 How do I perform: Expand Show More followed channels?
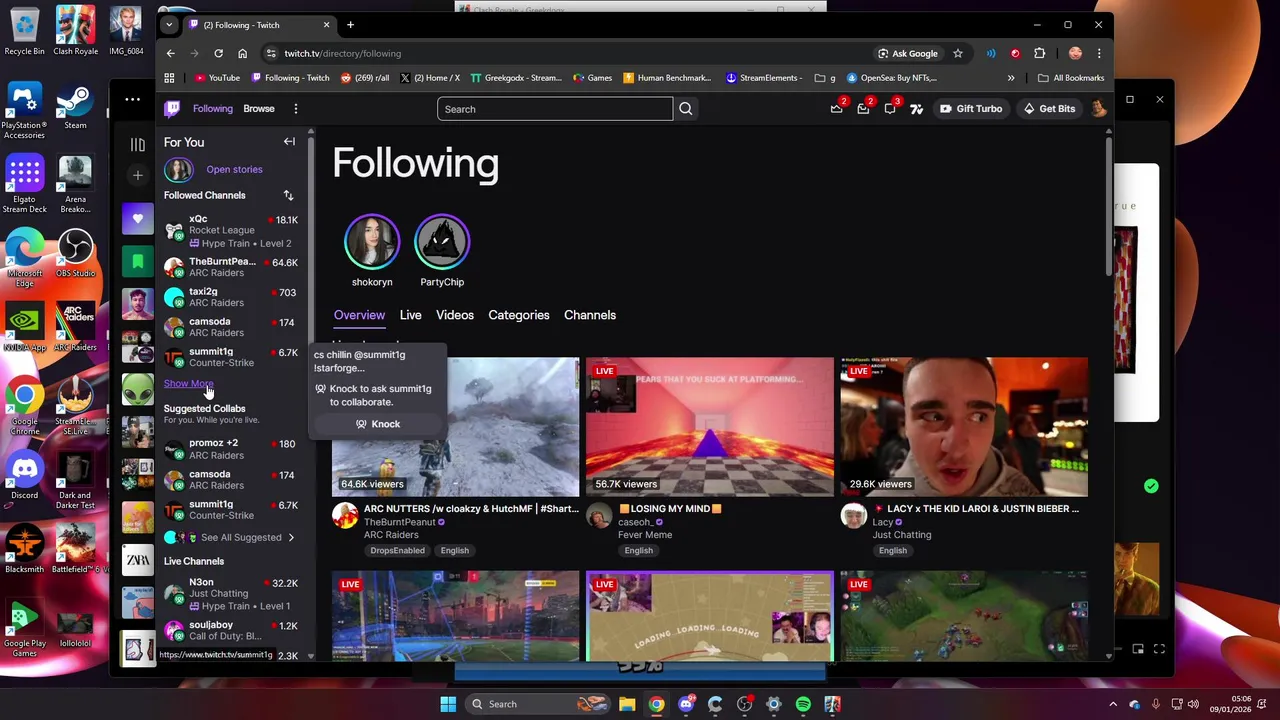(x=188, y=383)
